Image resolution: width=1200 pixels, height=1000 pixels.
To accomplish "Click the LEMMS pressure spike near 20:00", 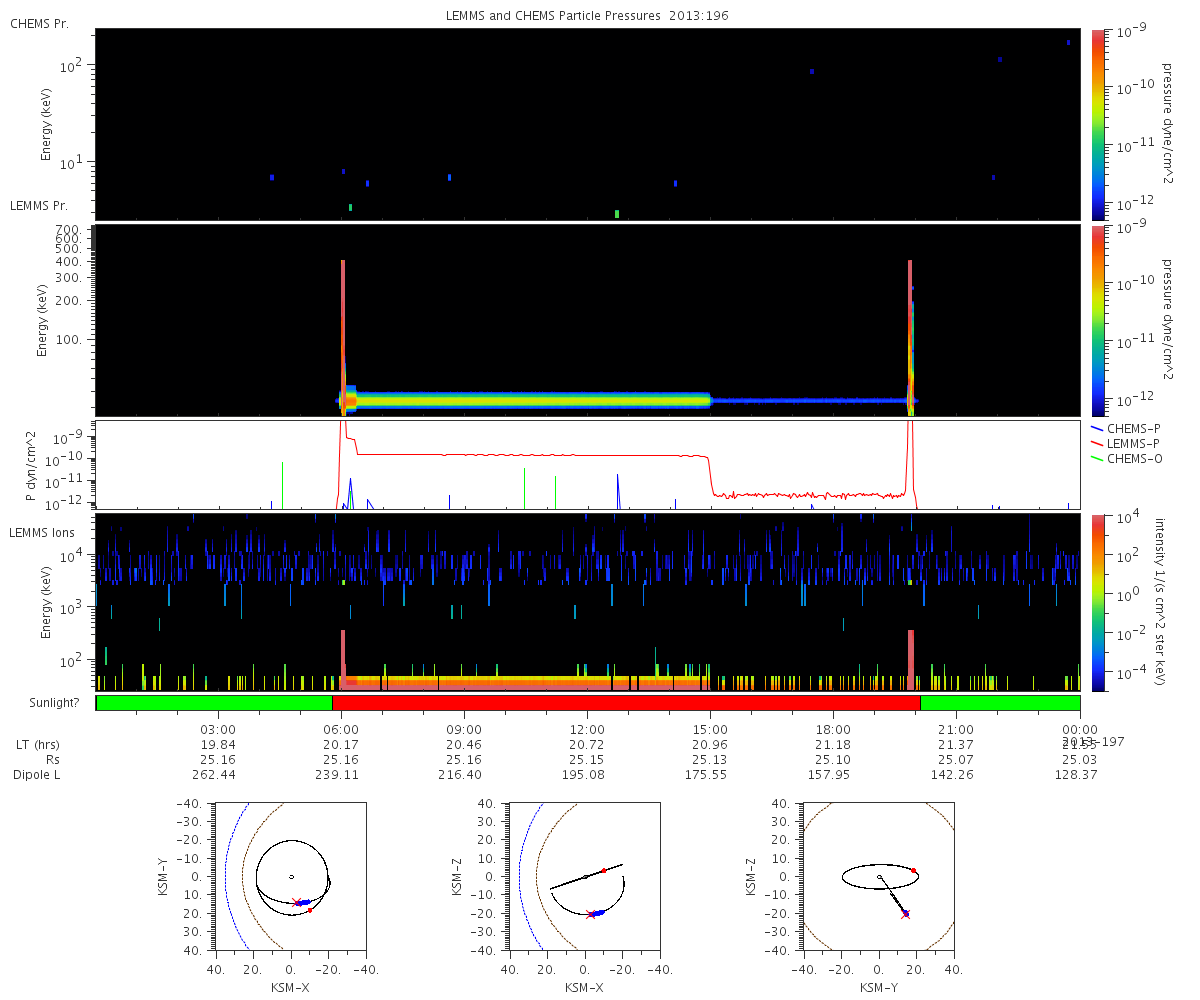I will coord(910,337).
